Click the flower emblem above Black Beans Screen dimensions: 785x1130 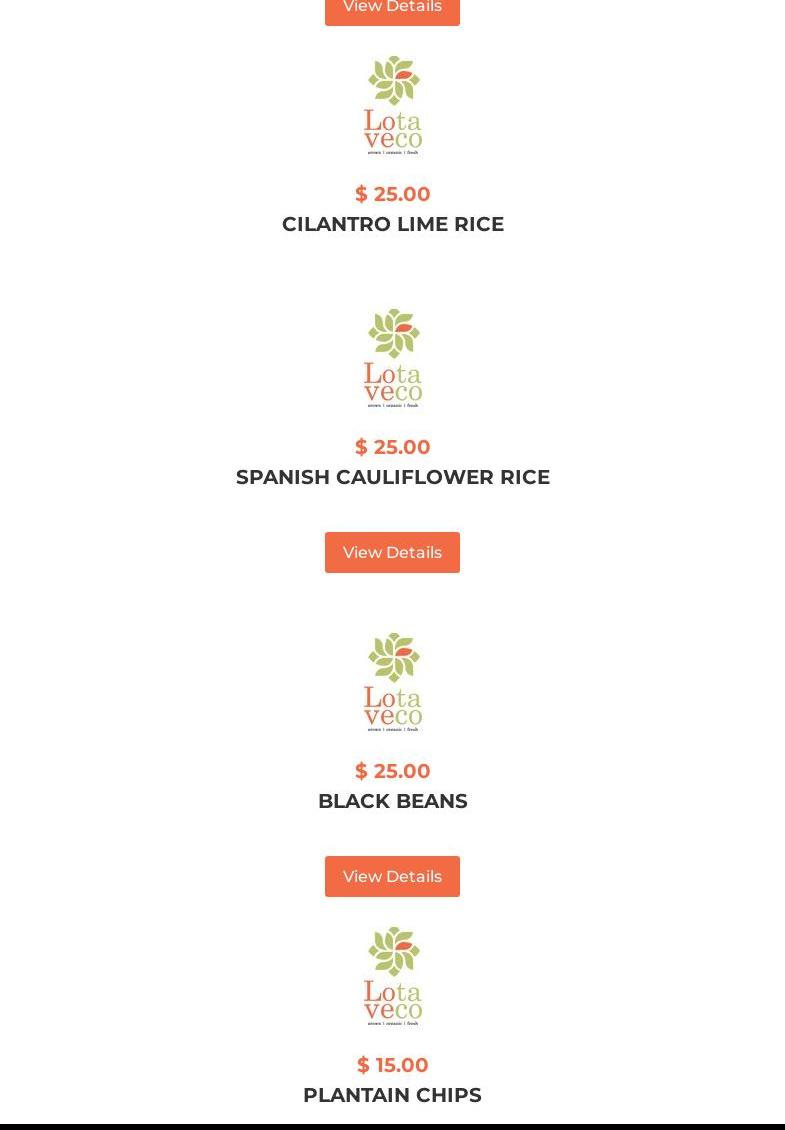click(x=393, y=657)
